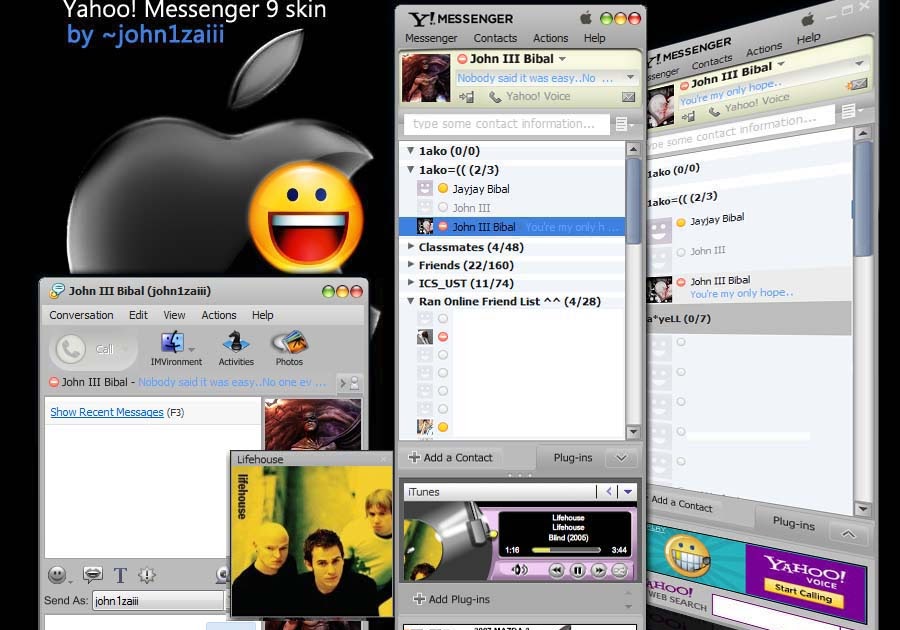Expand the Friends (22/160) group
This screenshot has height=630, width=900.
click(x=410, y=265)
